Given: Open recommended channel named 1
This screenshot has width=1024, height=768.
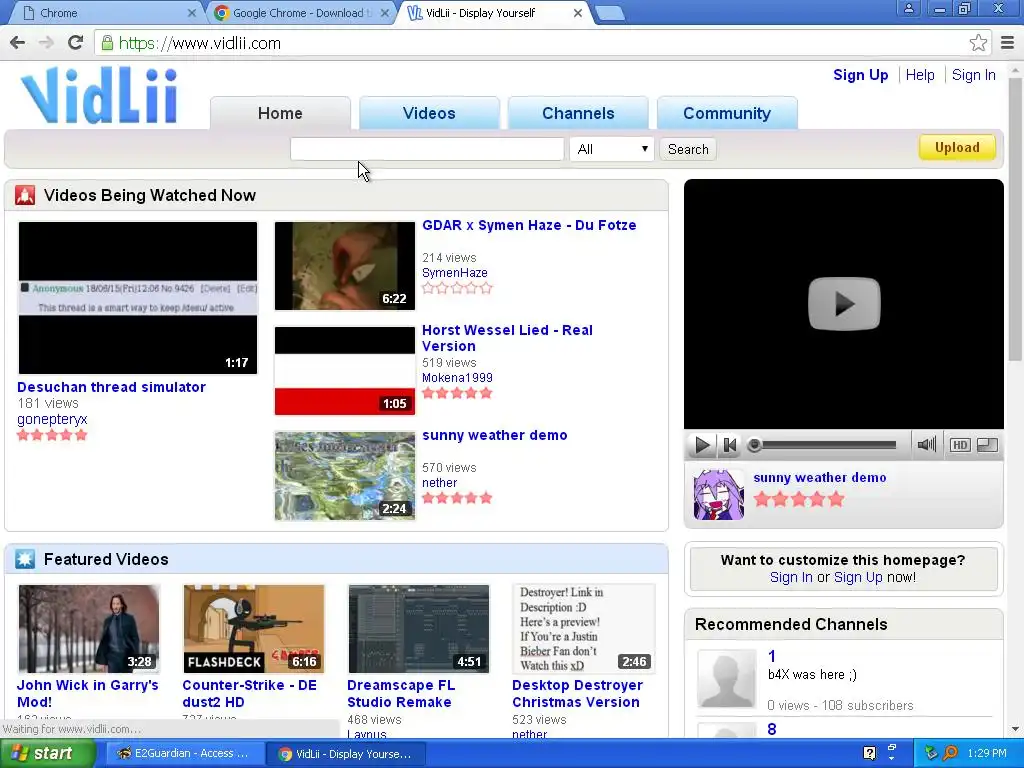Looking at the screenshot, I should (x=772, y=656).
